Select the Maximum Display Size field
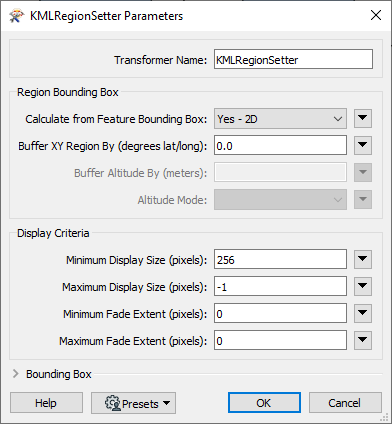 280,286
